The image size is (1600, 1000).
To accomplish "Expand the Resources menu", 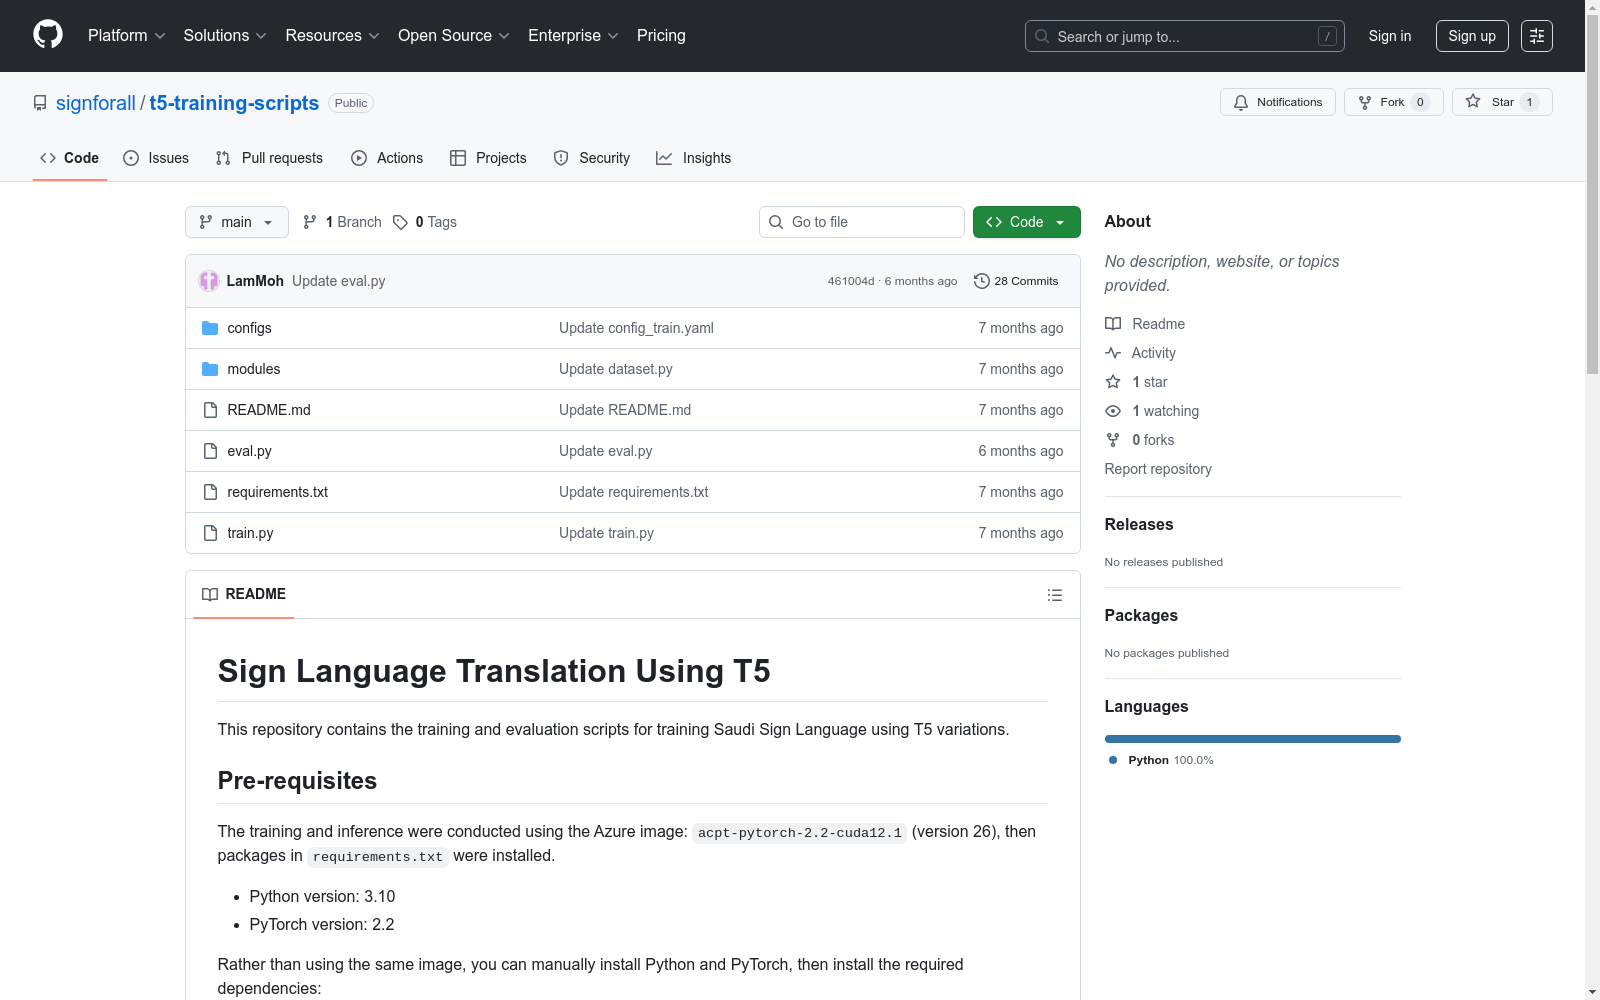I will pyautogui.click(x=332, y=36).
